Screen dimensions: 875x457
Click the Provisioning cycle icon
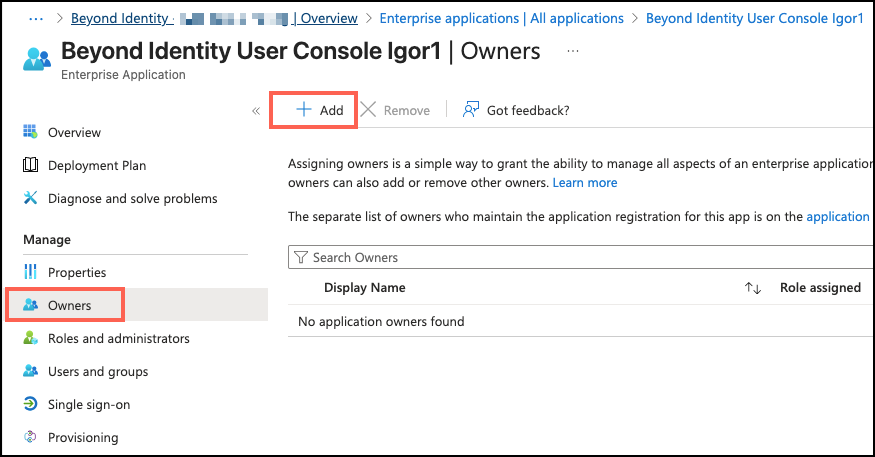click(30, 436)
